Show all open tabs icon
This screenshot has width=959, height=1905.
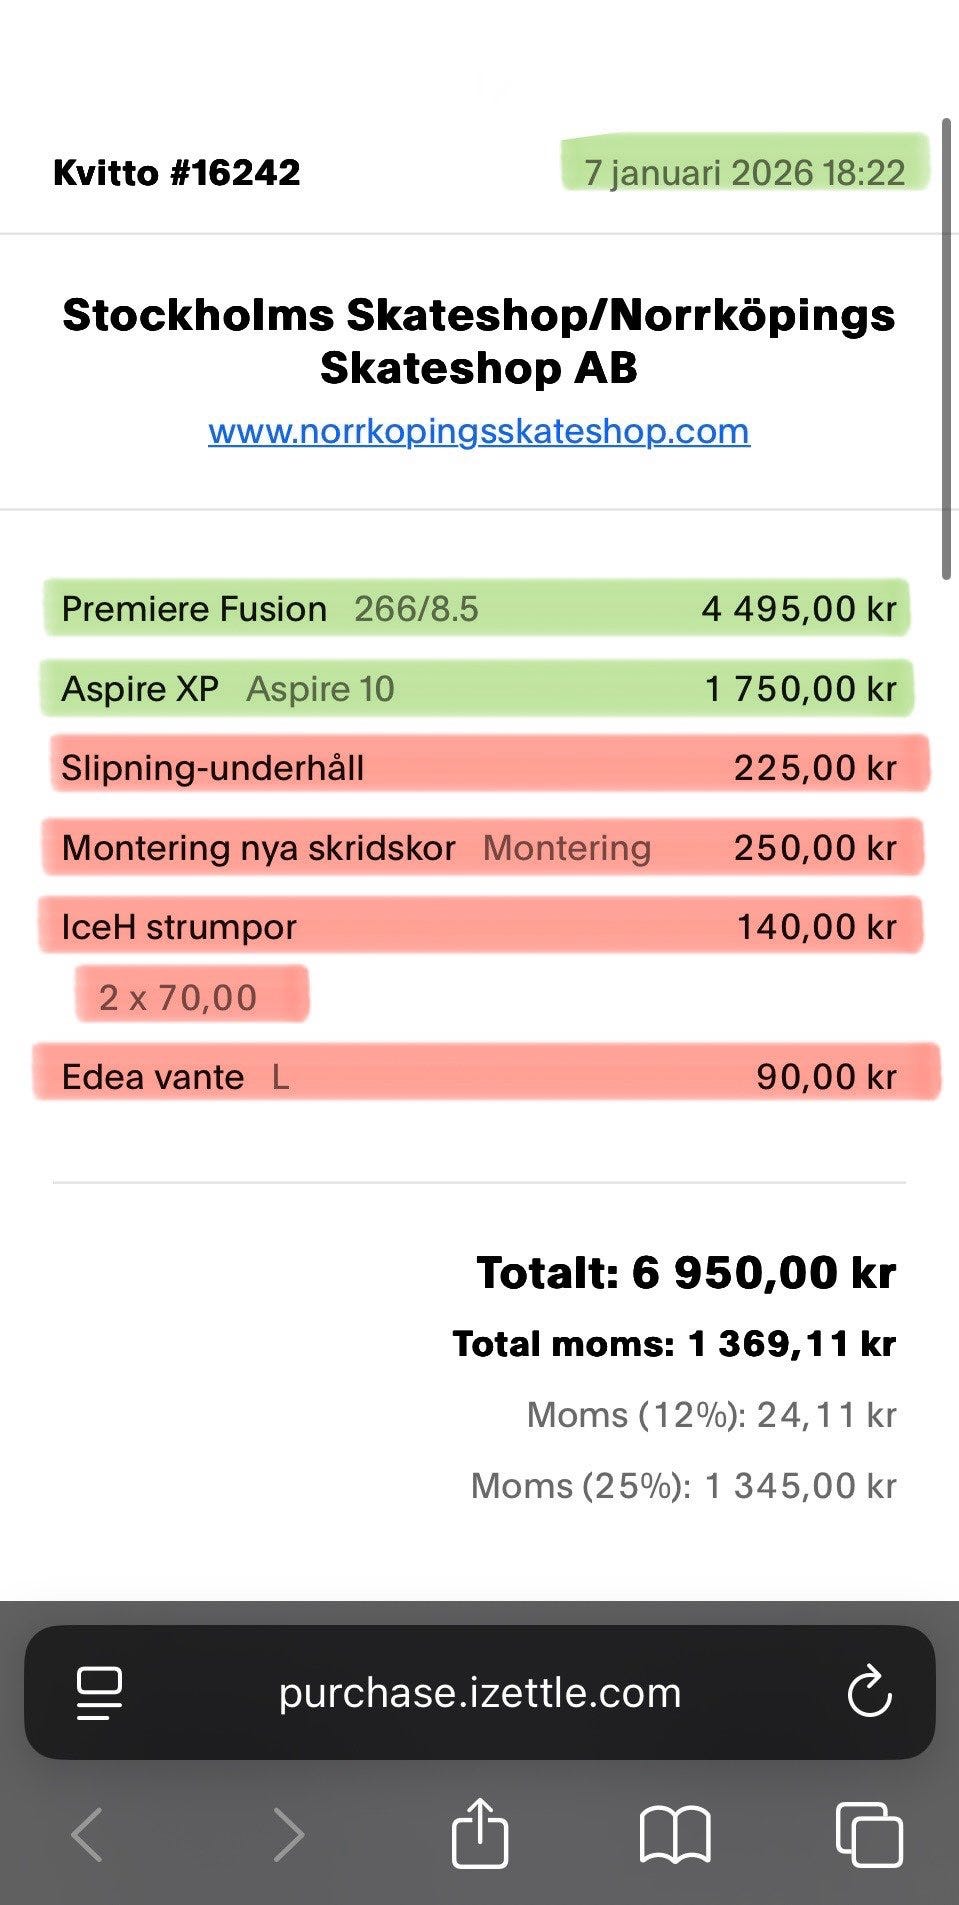[x=869, y=1834]
